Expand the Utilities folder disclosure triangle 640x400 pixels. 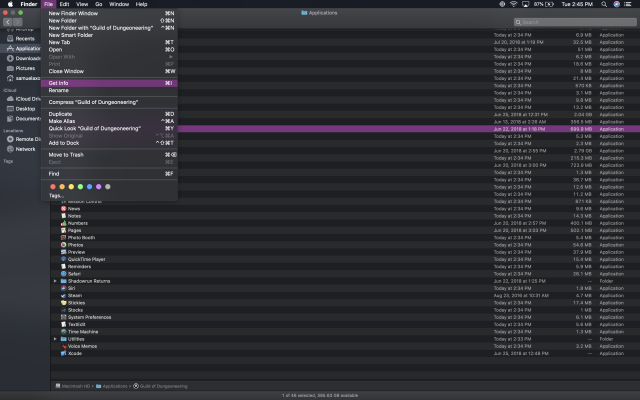click(55, 339)
